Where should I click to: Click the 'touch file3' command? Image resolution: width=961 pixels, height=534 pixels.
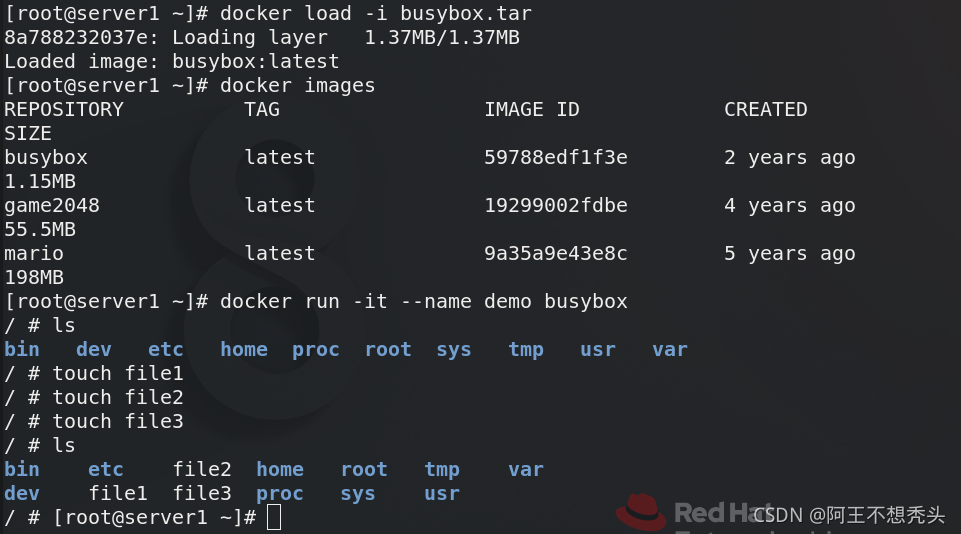click(118, 421)
